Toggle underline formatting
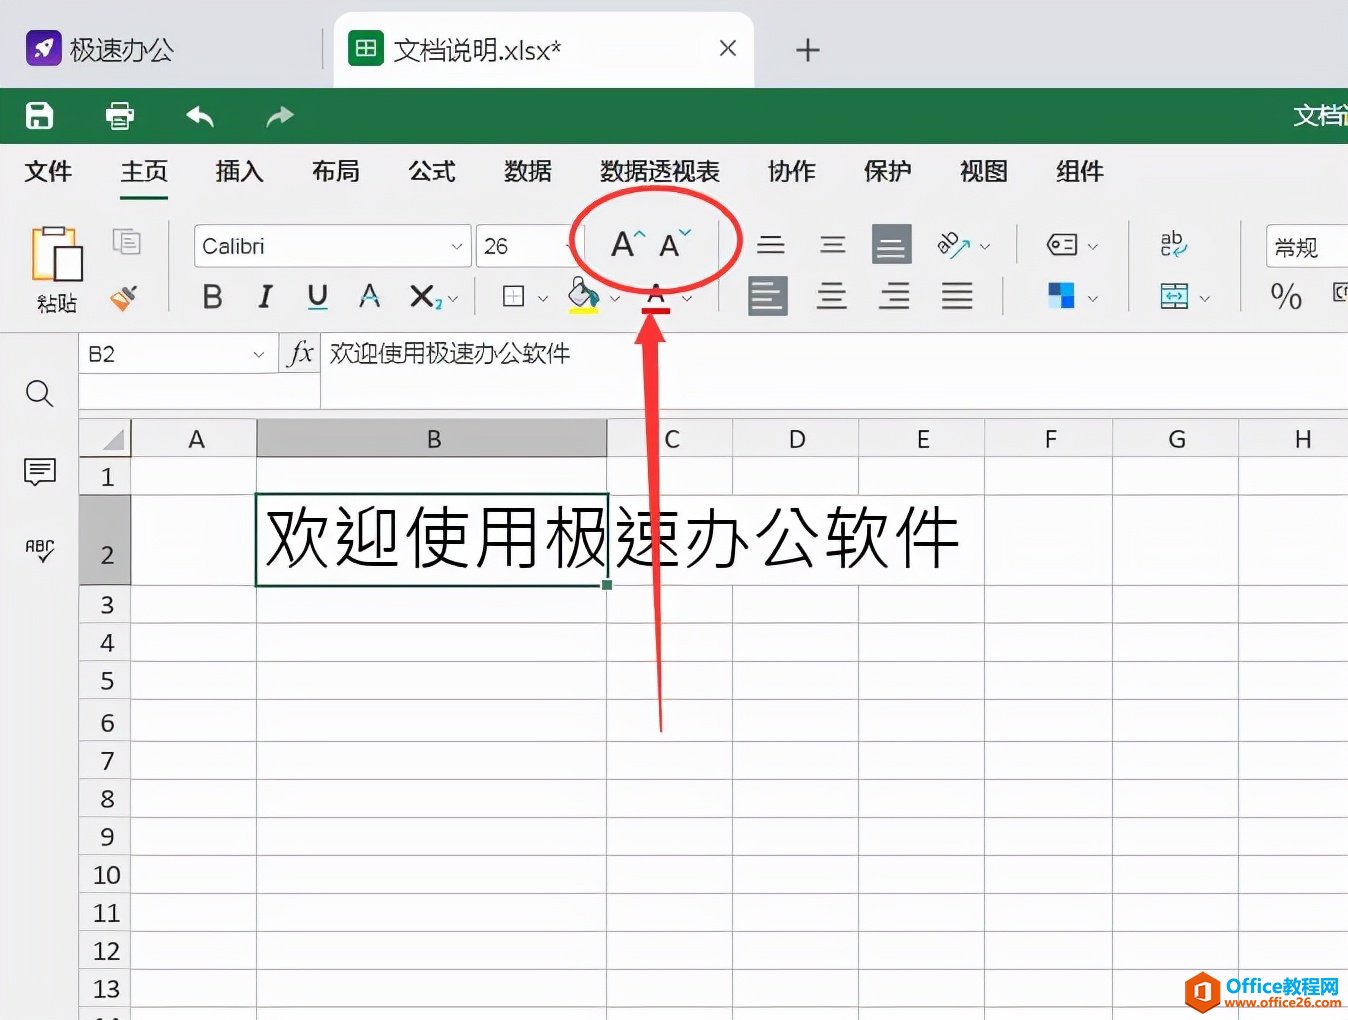 point(316,296)
